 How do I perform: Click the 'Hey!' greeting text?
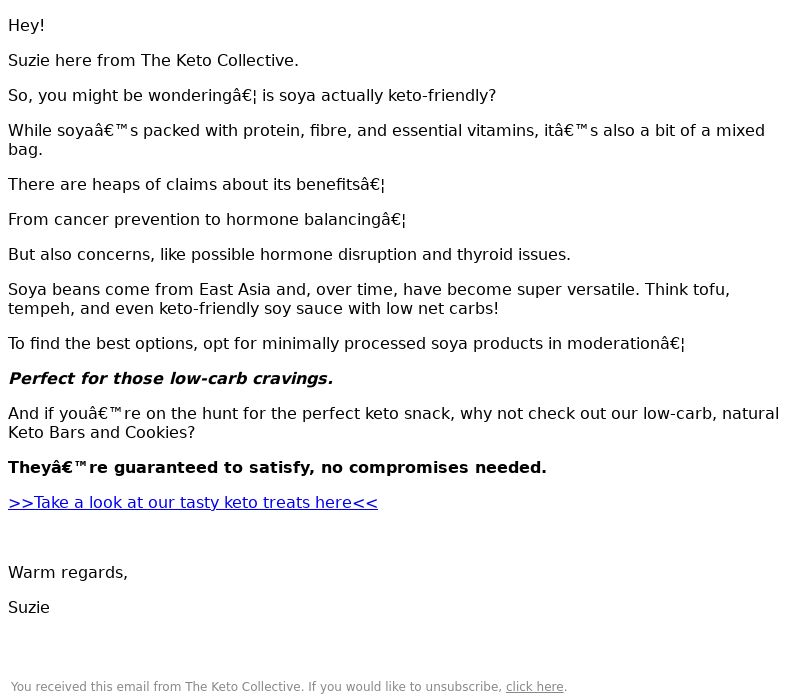tap(26, 26)
